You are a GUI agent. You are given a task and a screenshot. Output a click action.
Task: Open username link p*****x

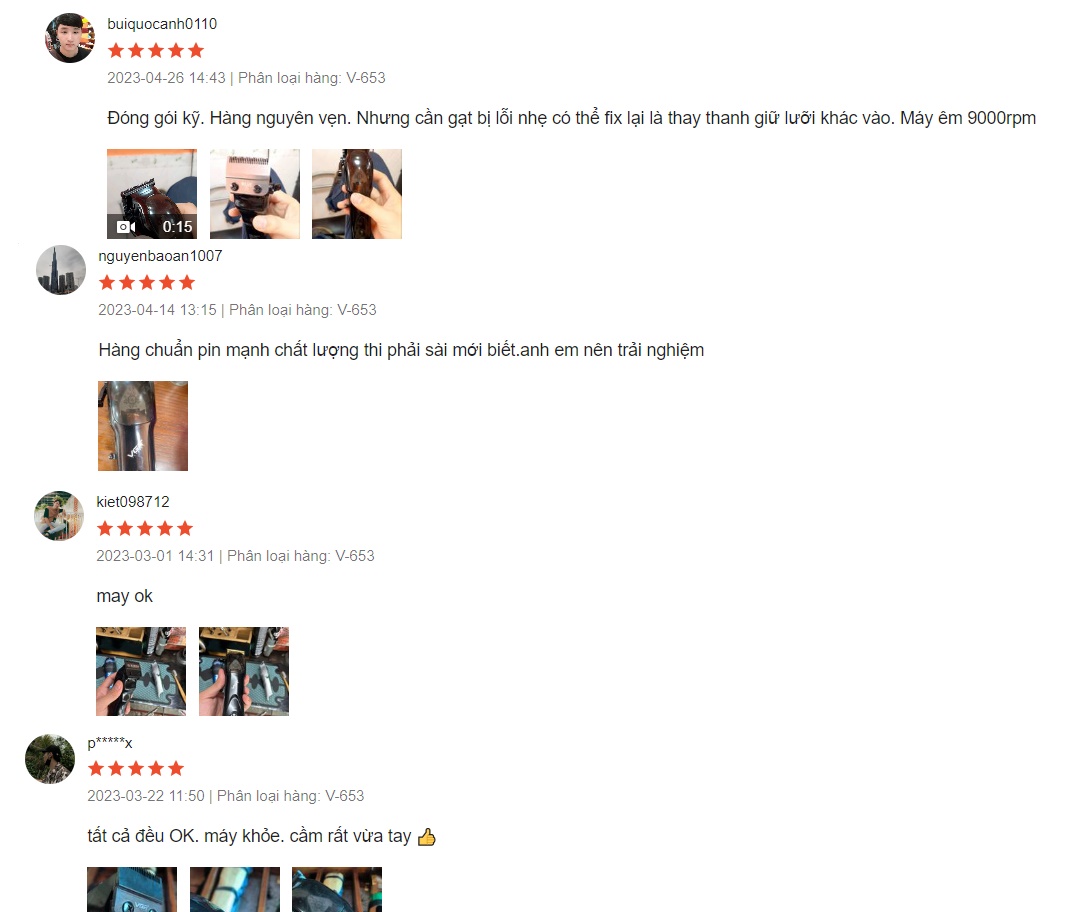point(110,743)
